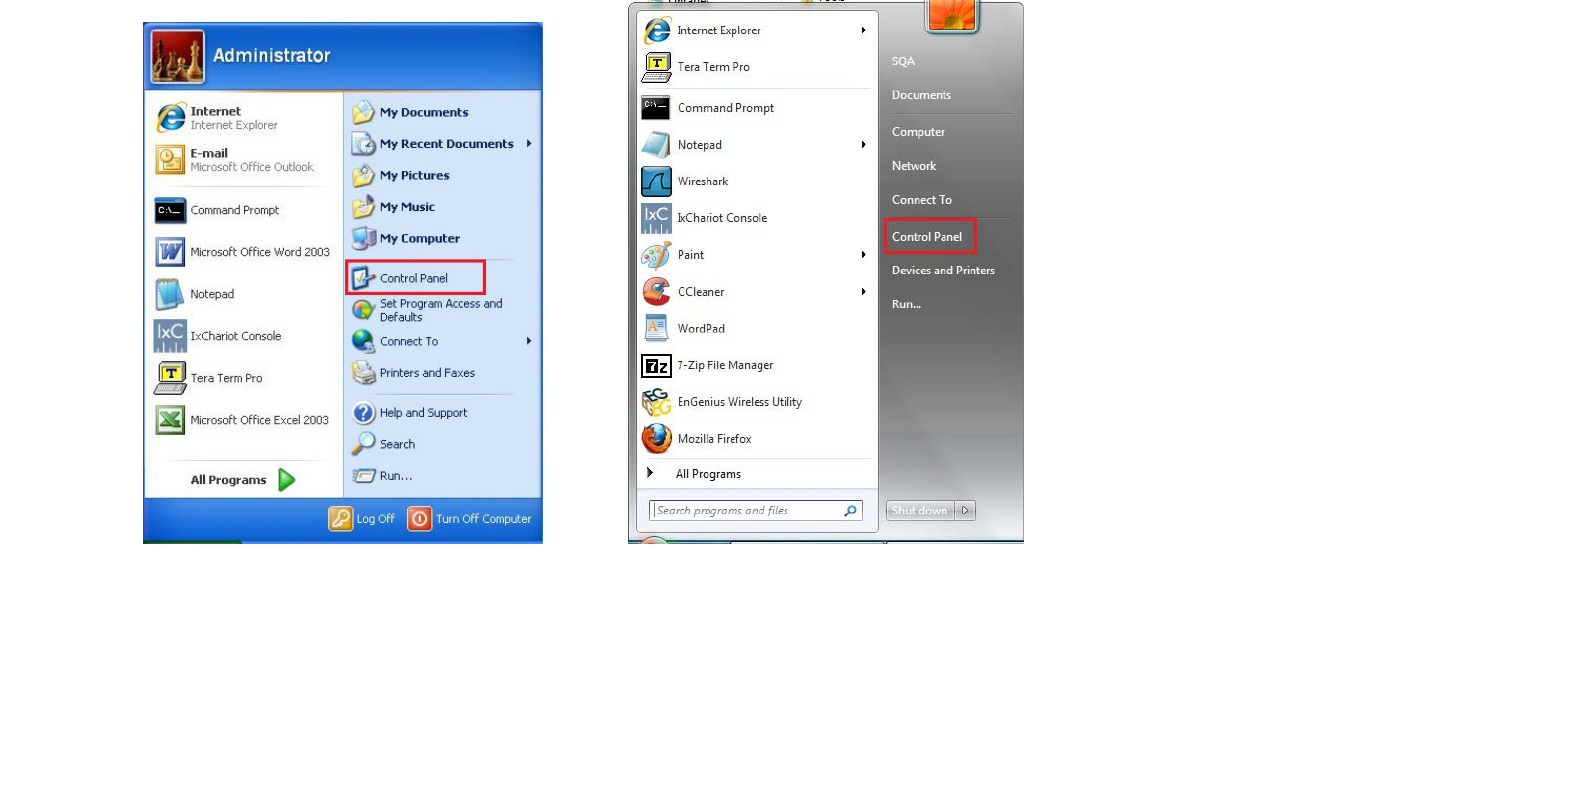
Task: Click Wireshark icon in Windows 7 menu
Action: [x=656, y=181]
